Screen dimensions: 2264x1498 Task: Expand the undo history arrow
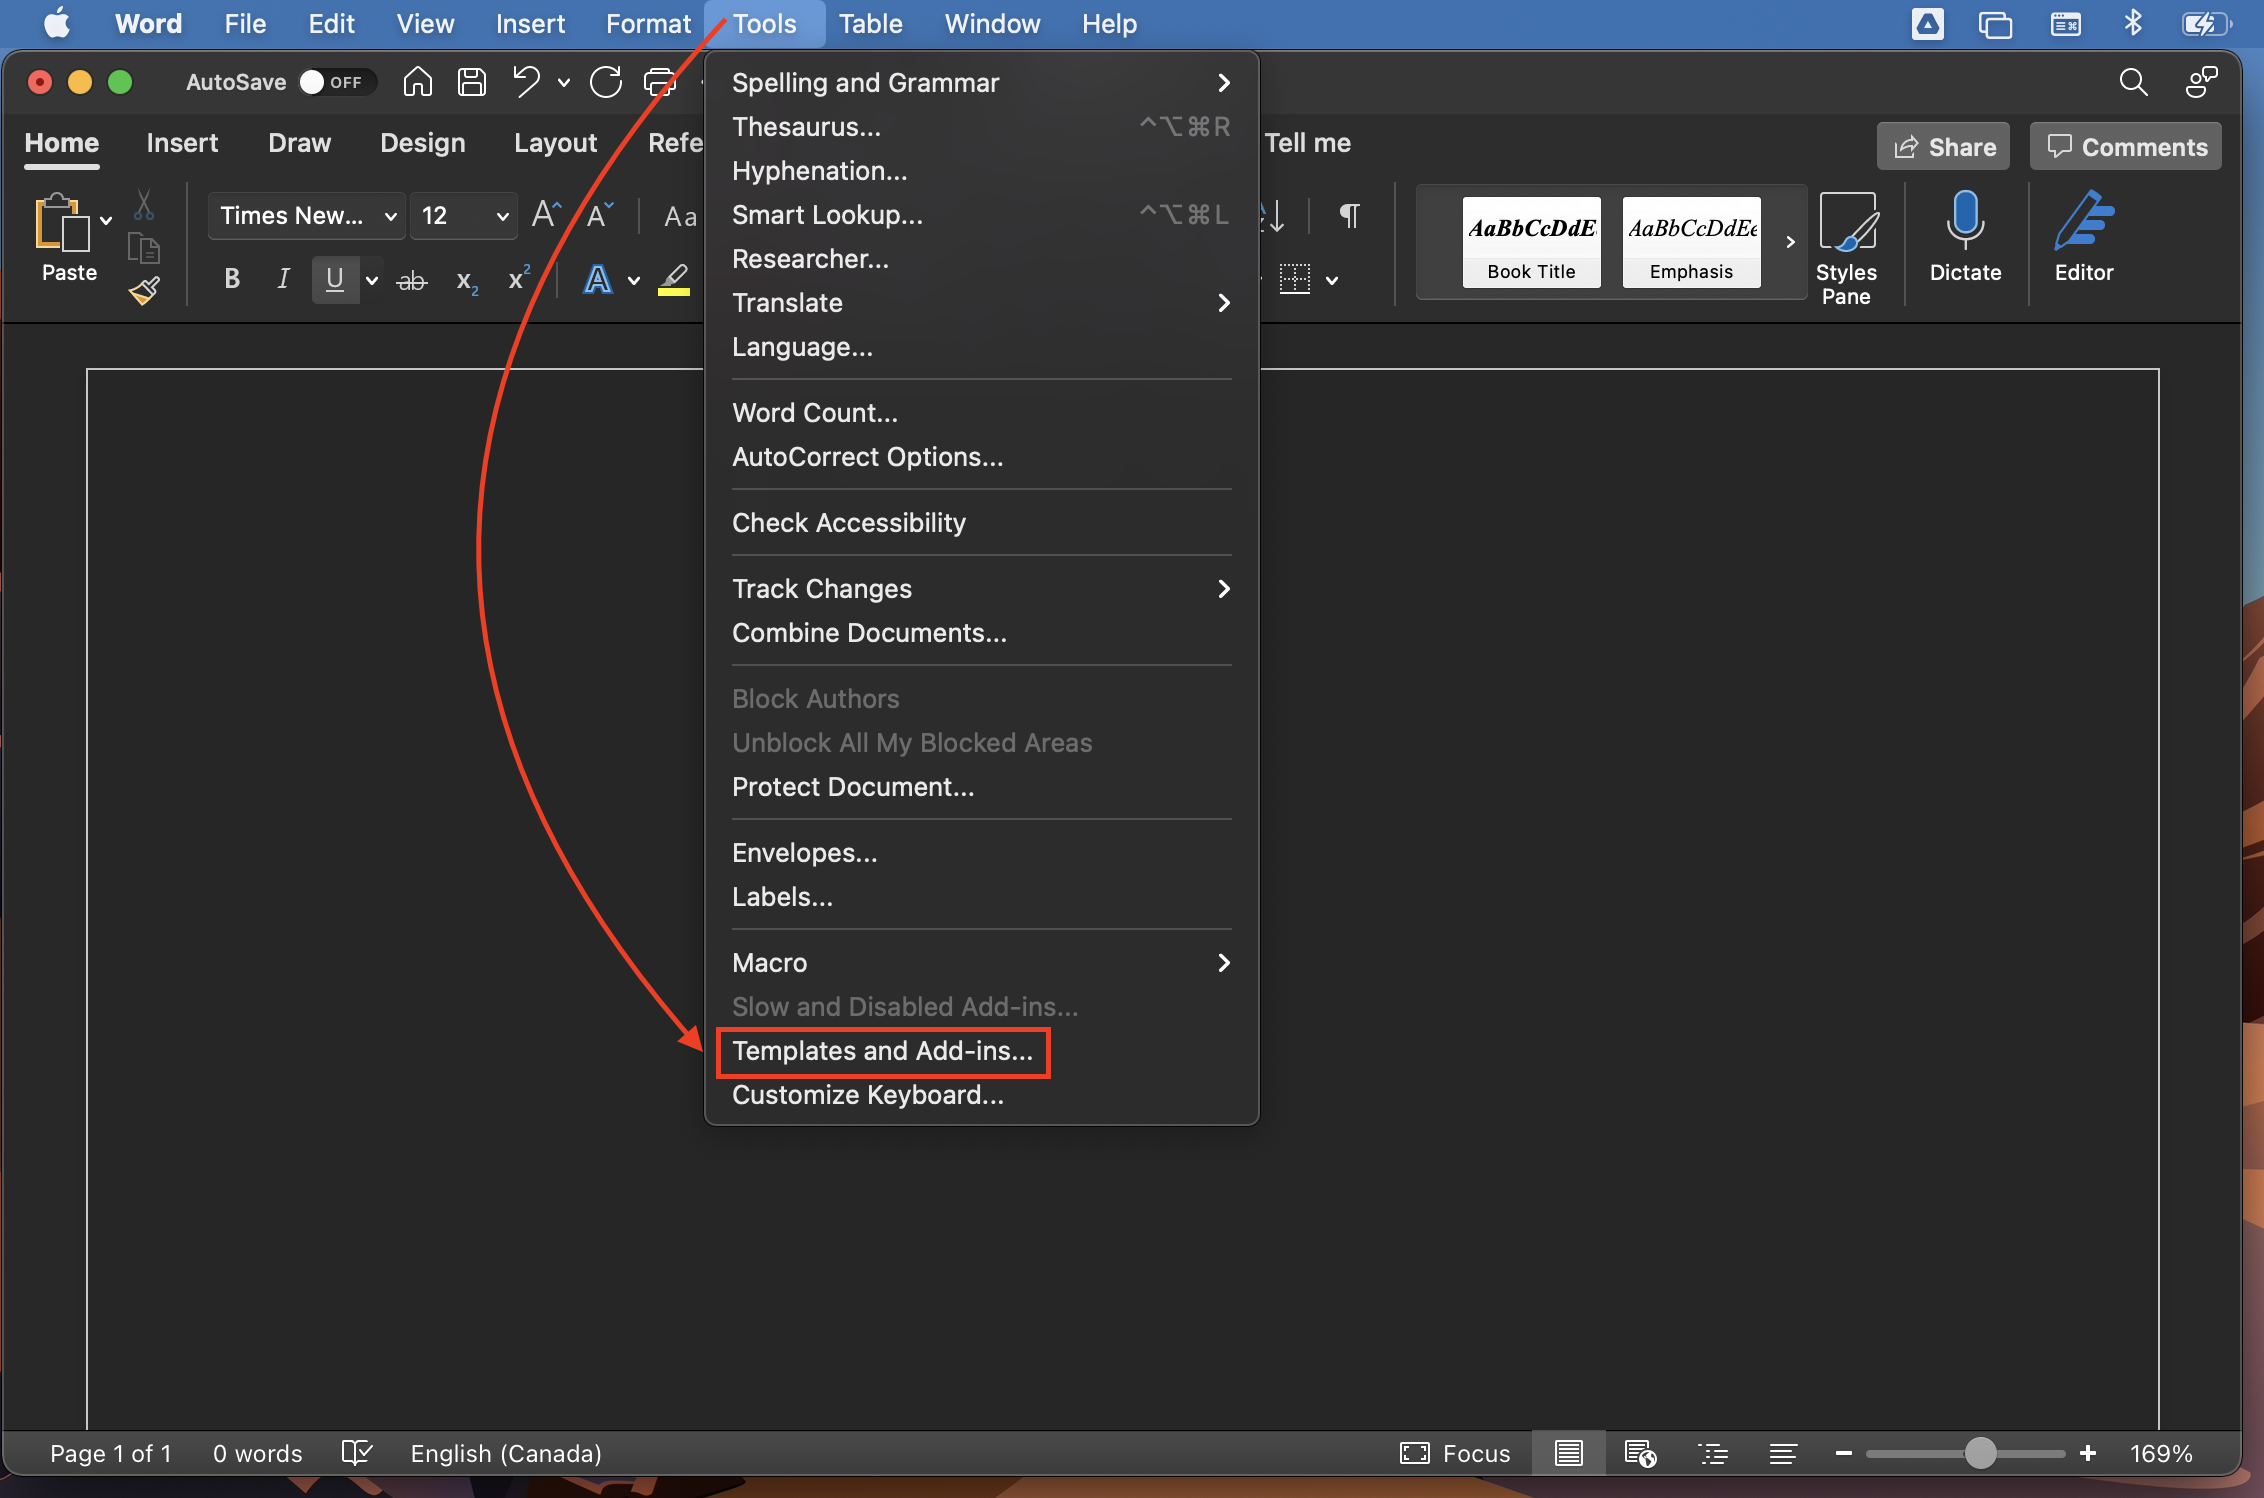564,83
